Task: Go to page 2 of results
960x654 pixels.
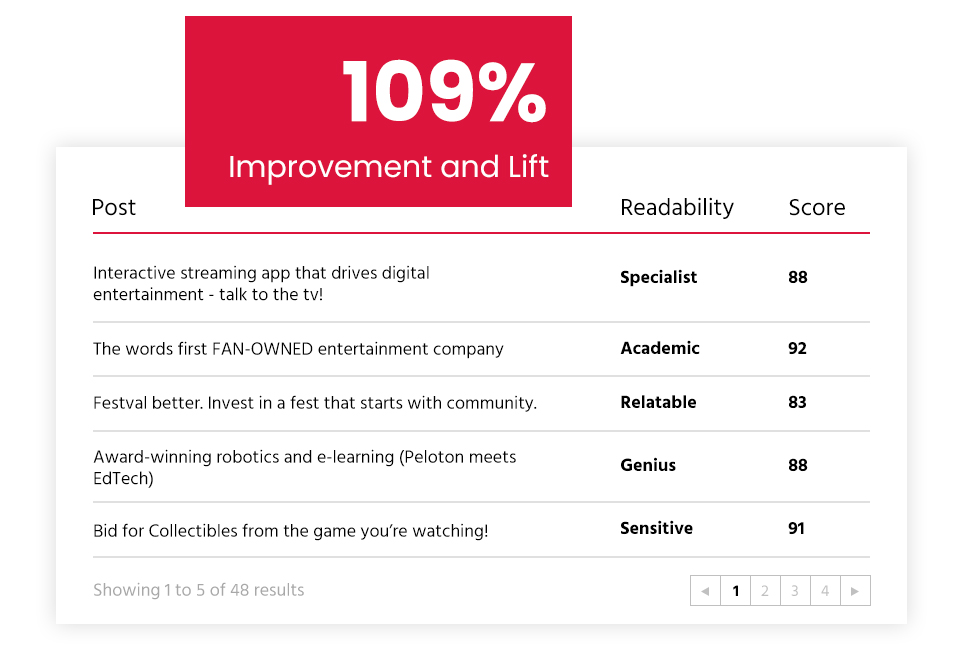Action: point(765,591)
